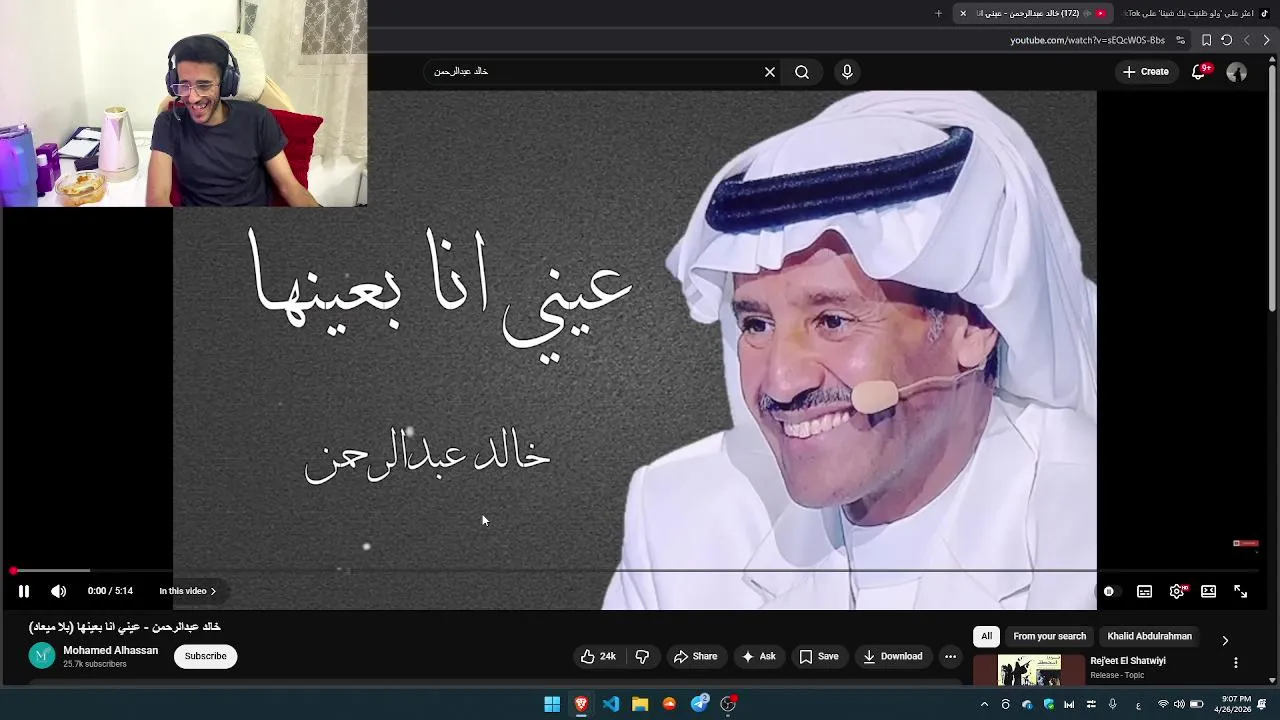Reload the page with the refresh icon
Screen dimensions: 1280x720
(x=1226, y=40)
